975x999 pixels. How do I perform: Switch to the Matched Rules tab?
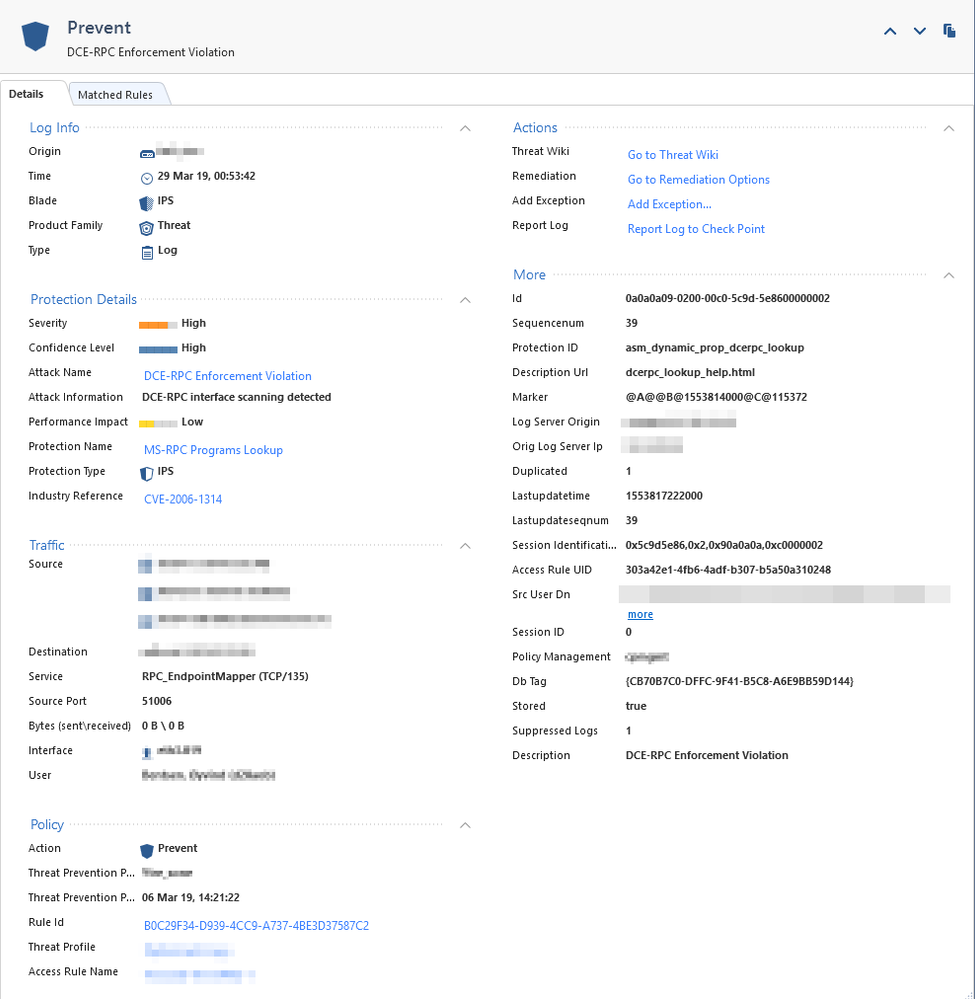[115, 95]
